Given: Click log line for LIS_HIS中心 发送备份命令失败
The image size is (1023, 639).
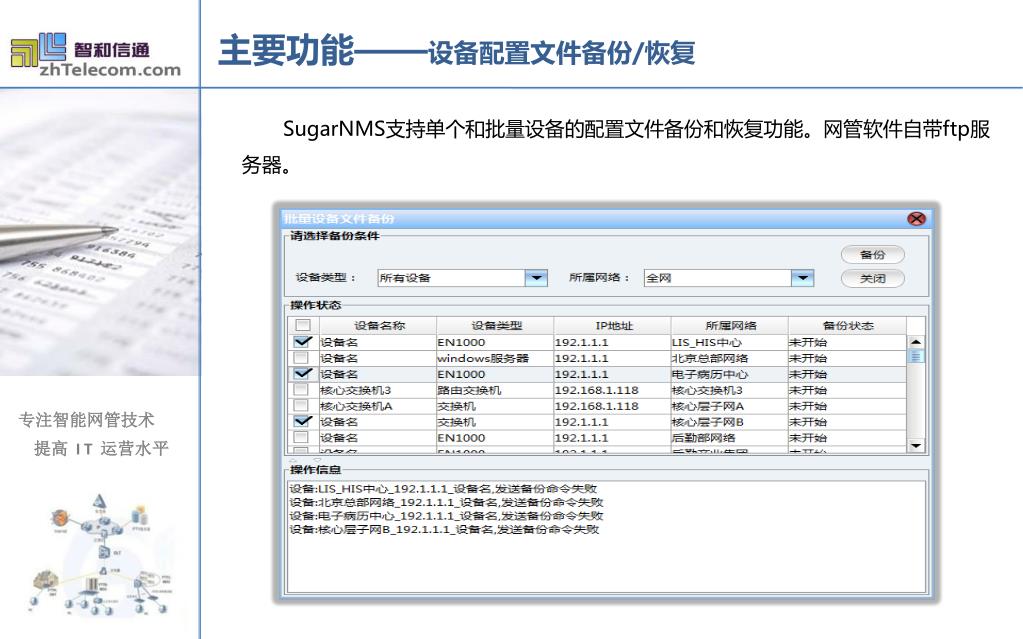Looking at the screenshot, I should point(443,489).
